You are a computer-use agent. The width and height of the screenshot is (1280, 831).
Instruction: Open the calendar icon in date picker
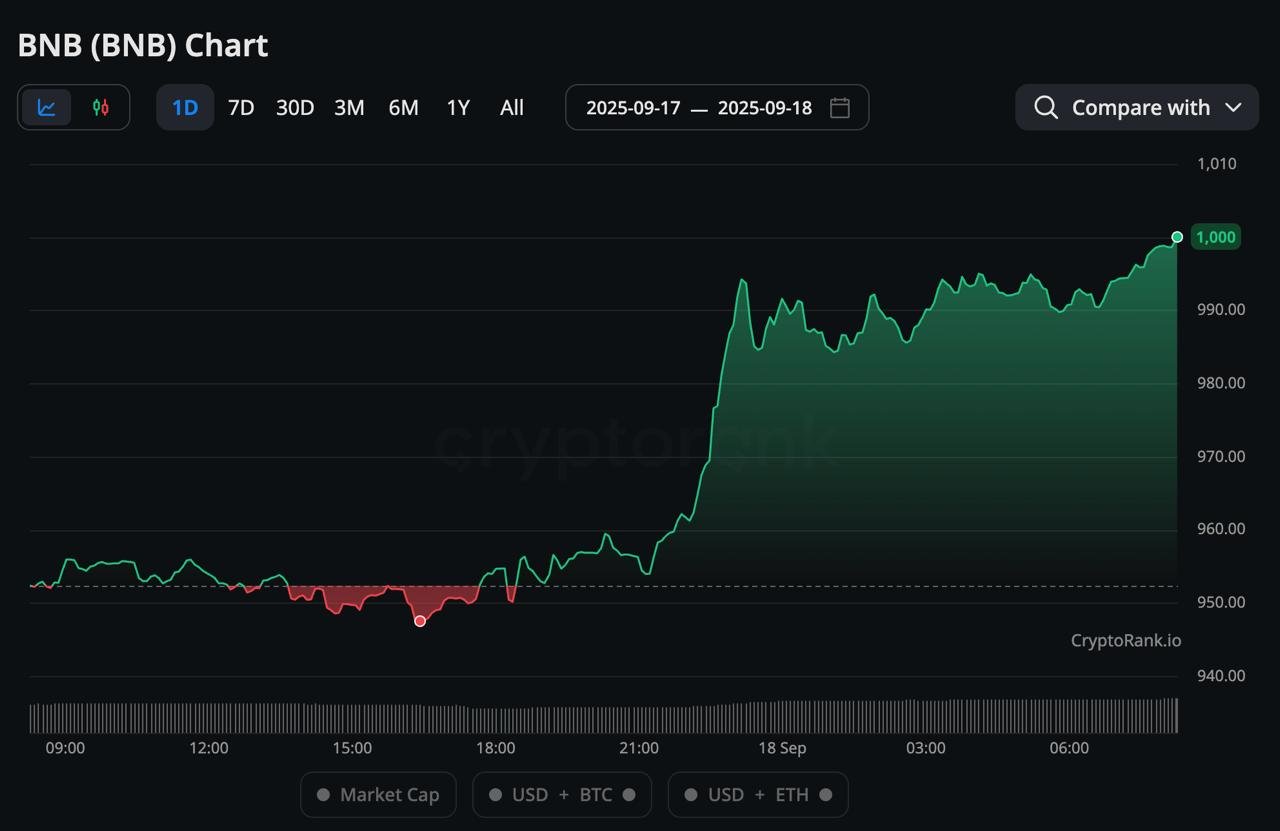838,107
